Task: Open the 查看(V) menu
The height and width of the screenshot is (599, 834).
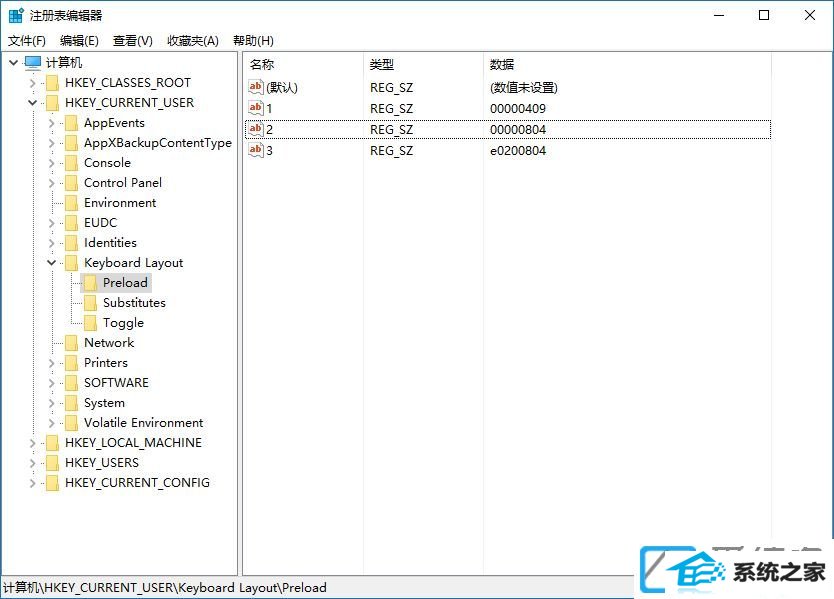Action: tap(133, 41)
